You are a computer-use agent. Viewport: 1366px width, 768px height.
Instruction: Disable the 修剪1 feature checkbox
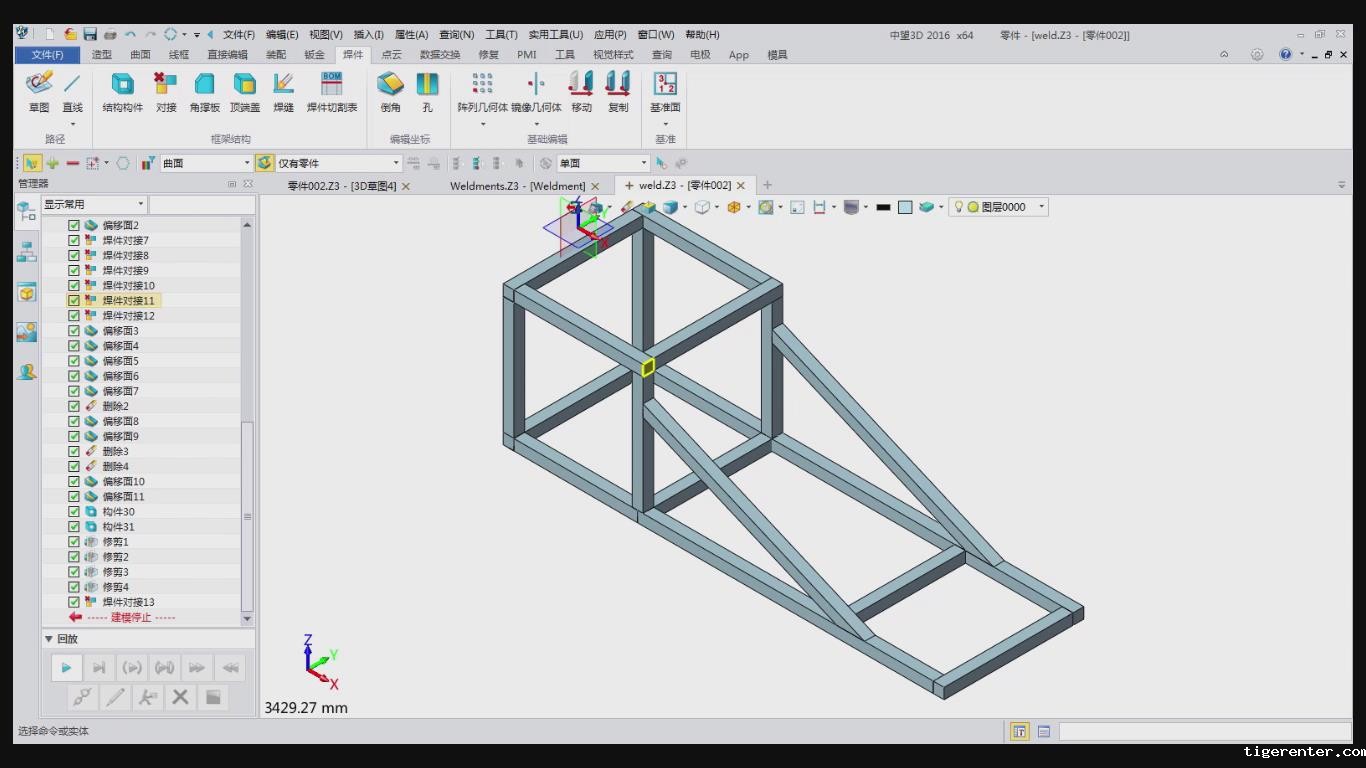click(x=74, y=542)
